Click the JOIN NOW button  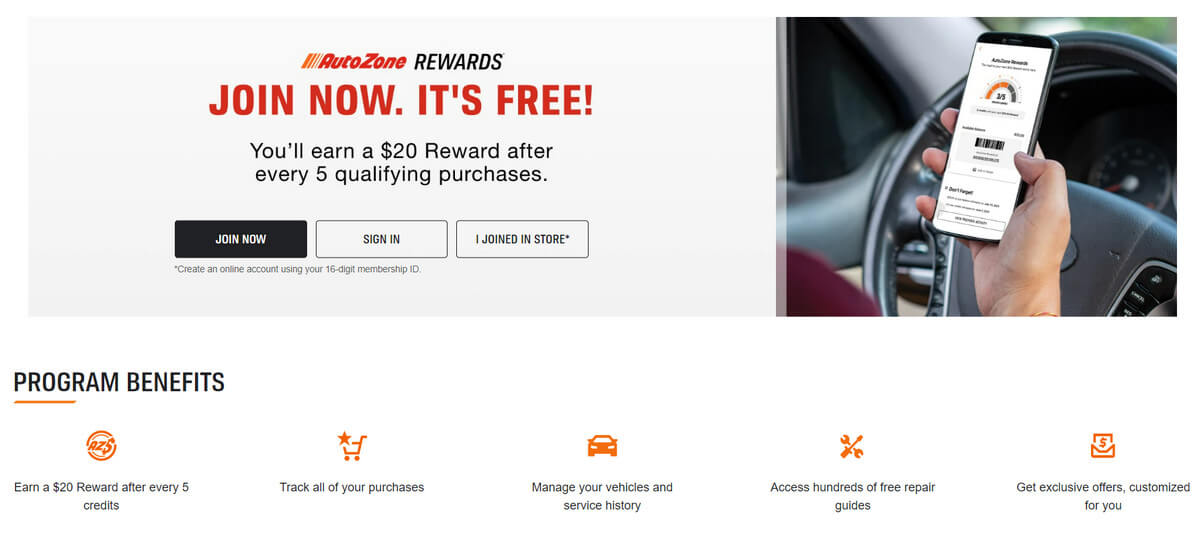pos(241,239)
